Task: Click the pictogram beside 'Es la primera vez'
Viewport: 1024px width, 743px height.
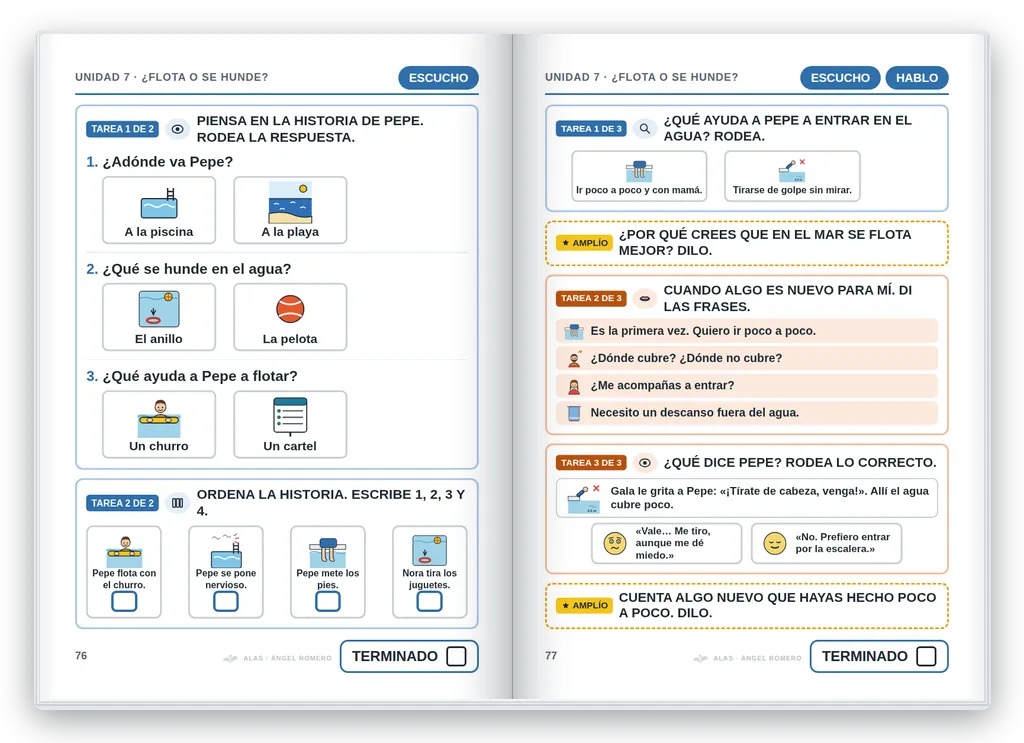Action: [573, 331]
